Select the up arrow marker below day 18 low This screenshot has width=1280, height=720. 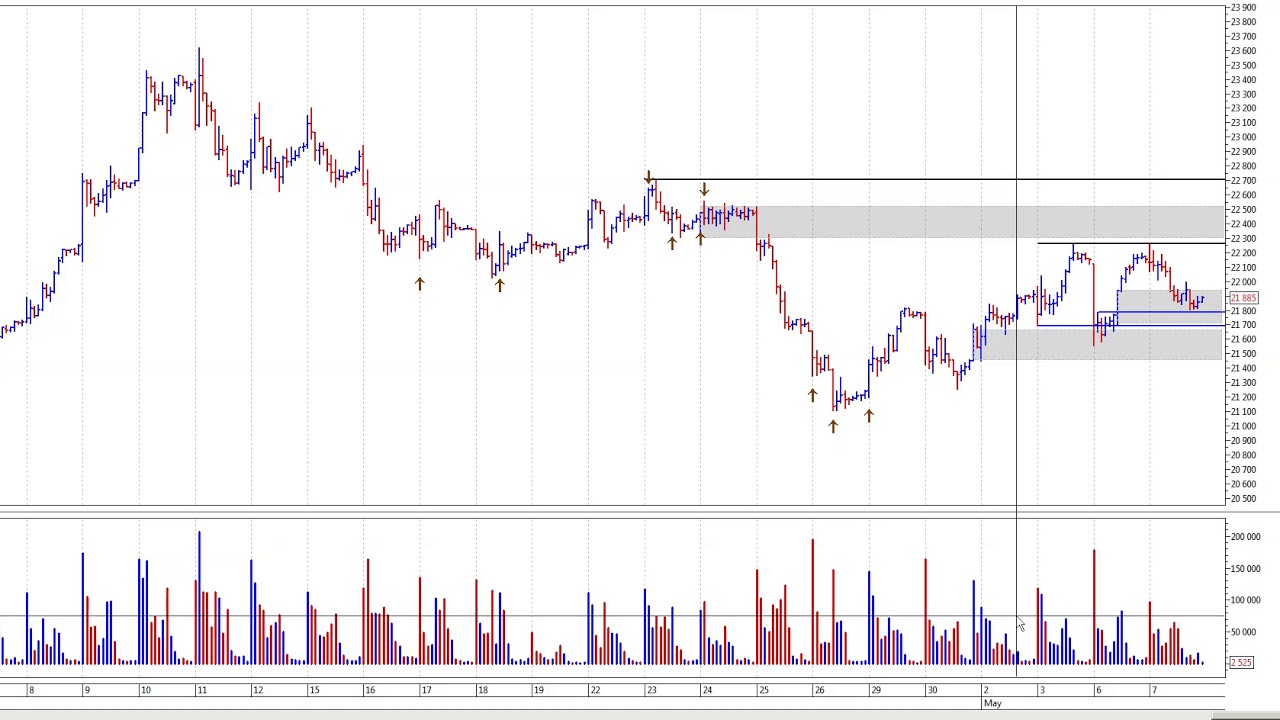(x=499, y=285)
